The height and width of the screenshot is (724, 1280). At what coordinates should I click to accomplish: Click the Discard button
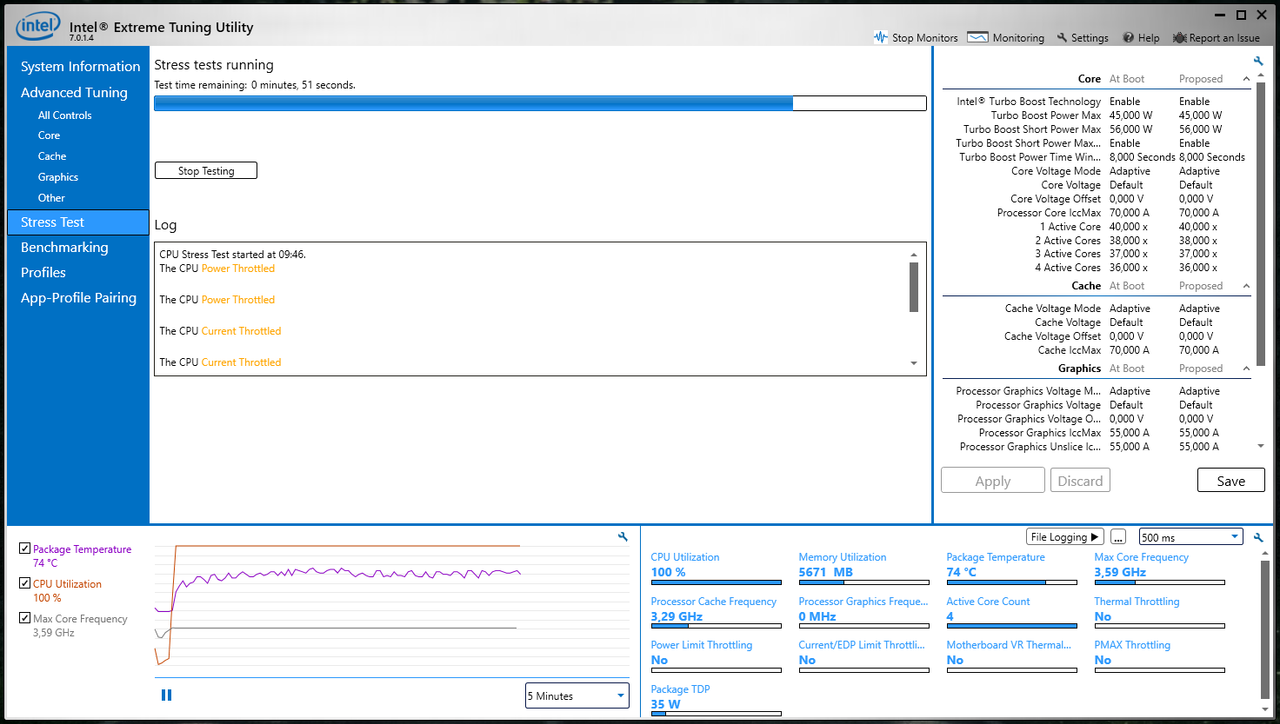[1080, 481]
